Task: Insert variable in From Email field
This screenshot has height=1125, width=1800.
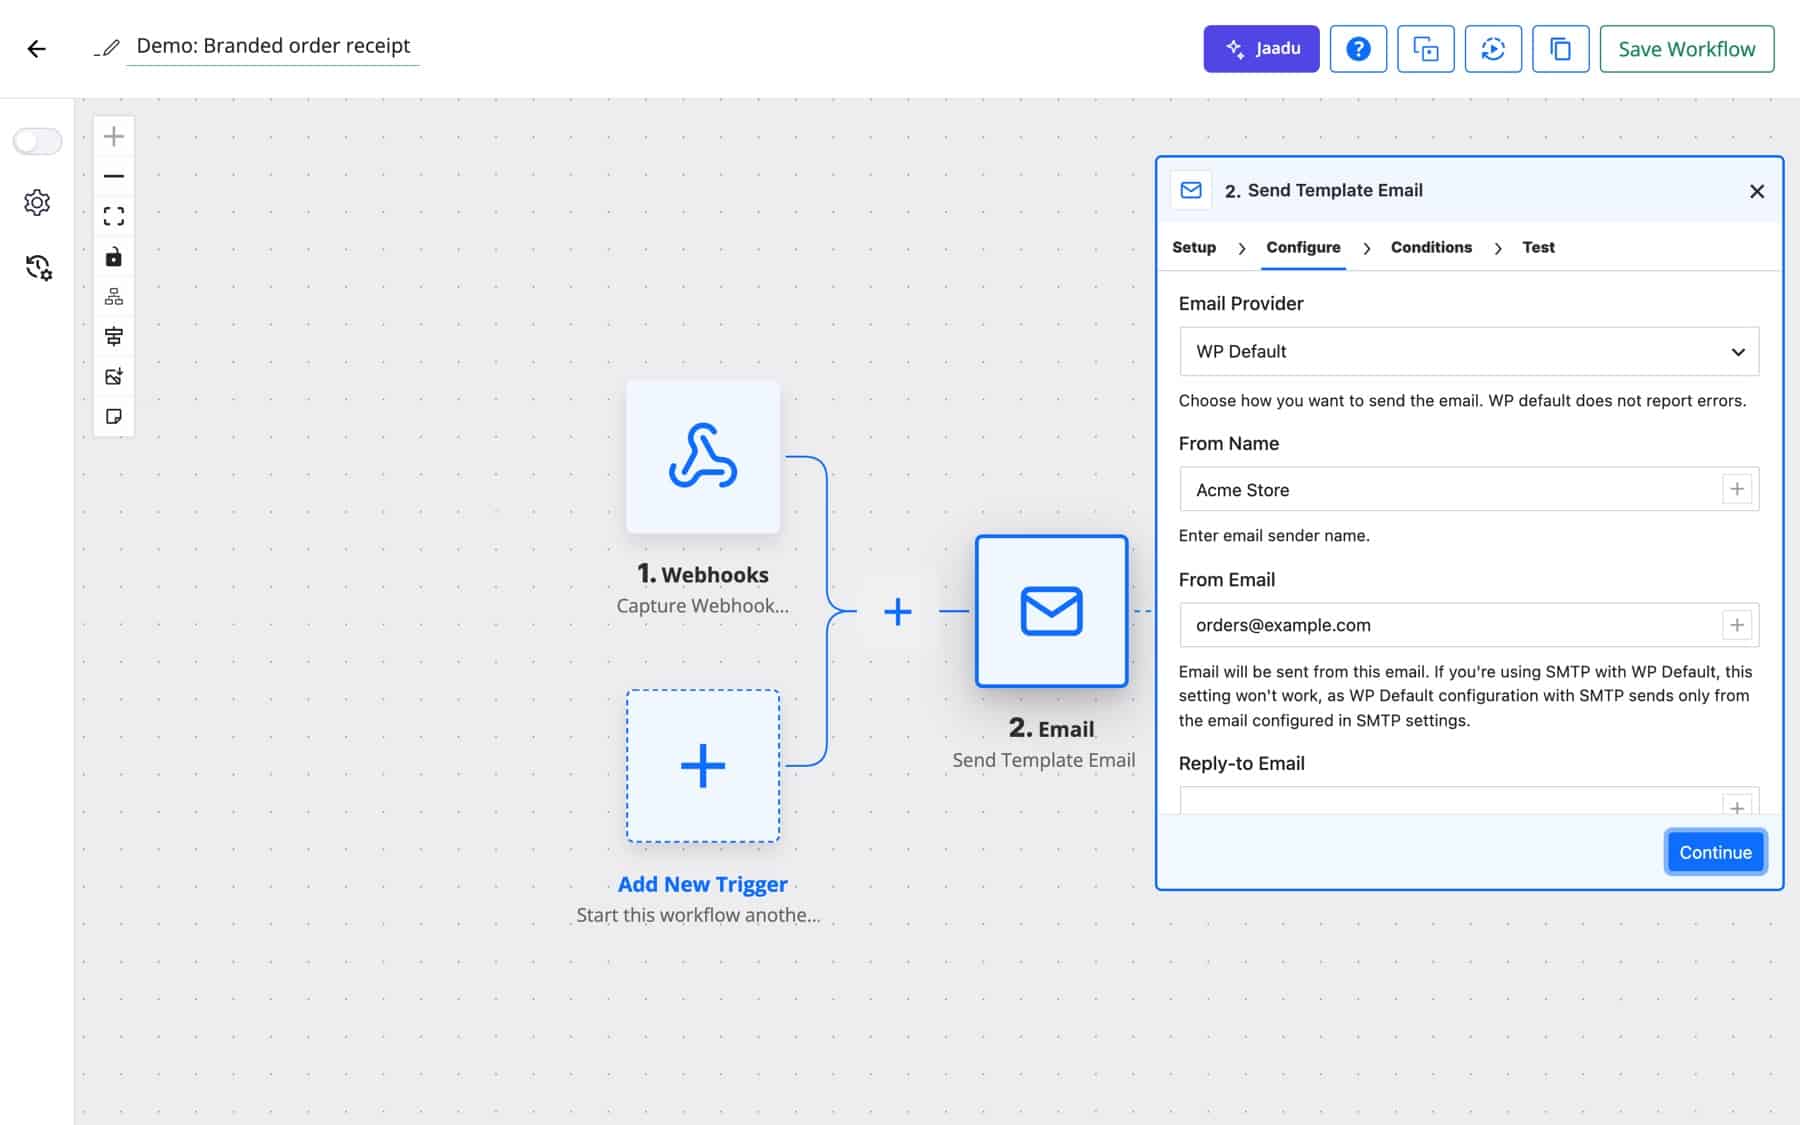Action: coord(1737,625)
